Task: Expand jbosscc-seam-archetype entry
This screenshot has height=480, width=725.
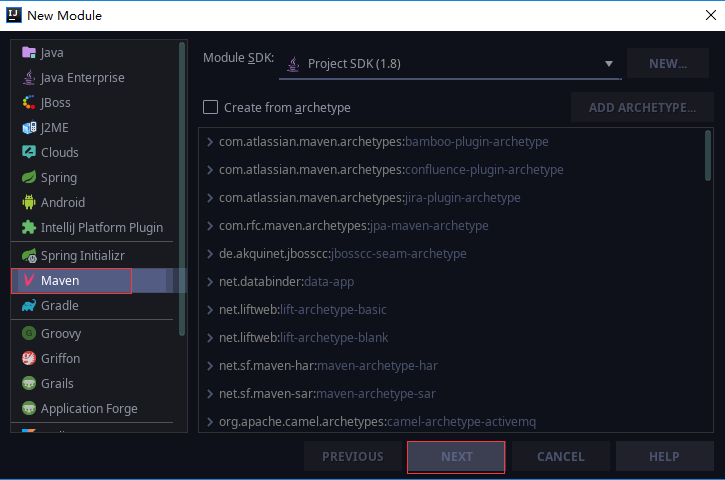Action: coord(210,253)
